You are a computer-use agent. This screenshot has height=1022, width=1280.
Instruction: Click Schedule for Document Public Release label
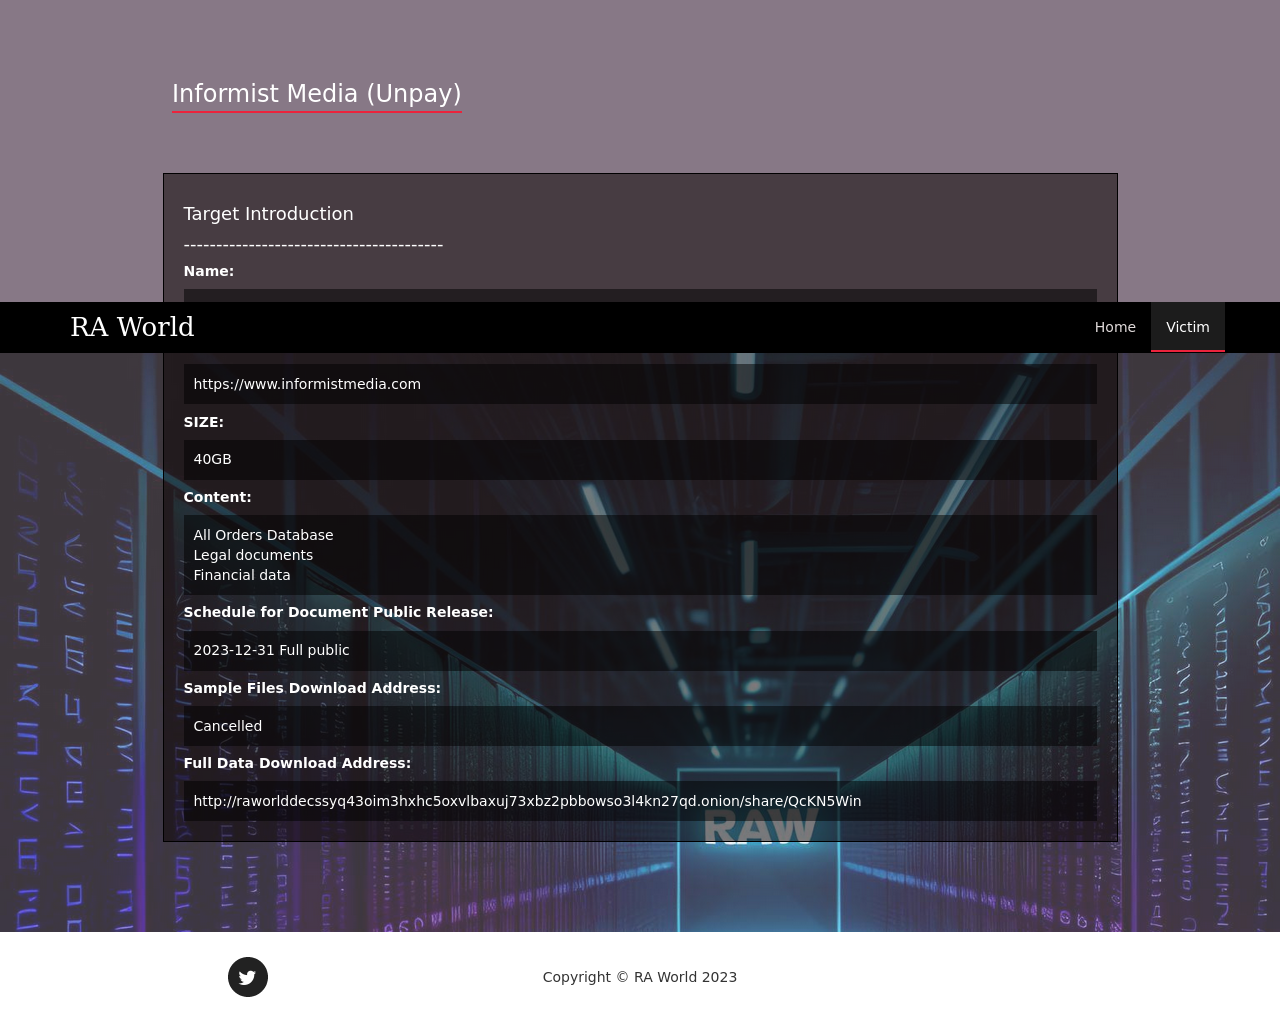(338, 612)
